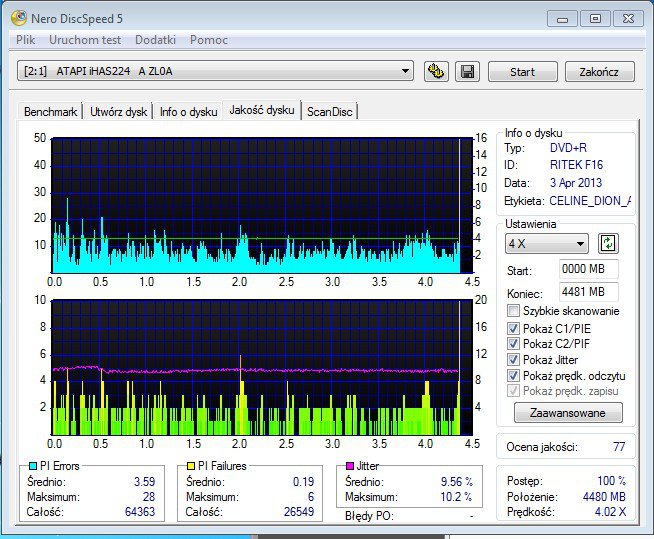Click the Położenie value 4480 MB
The width and height of the screenshot is (654, 539).
(604, 497)
